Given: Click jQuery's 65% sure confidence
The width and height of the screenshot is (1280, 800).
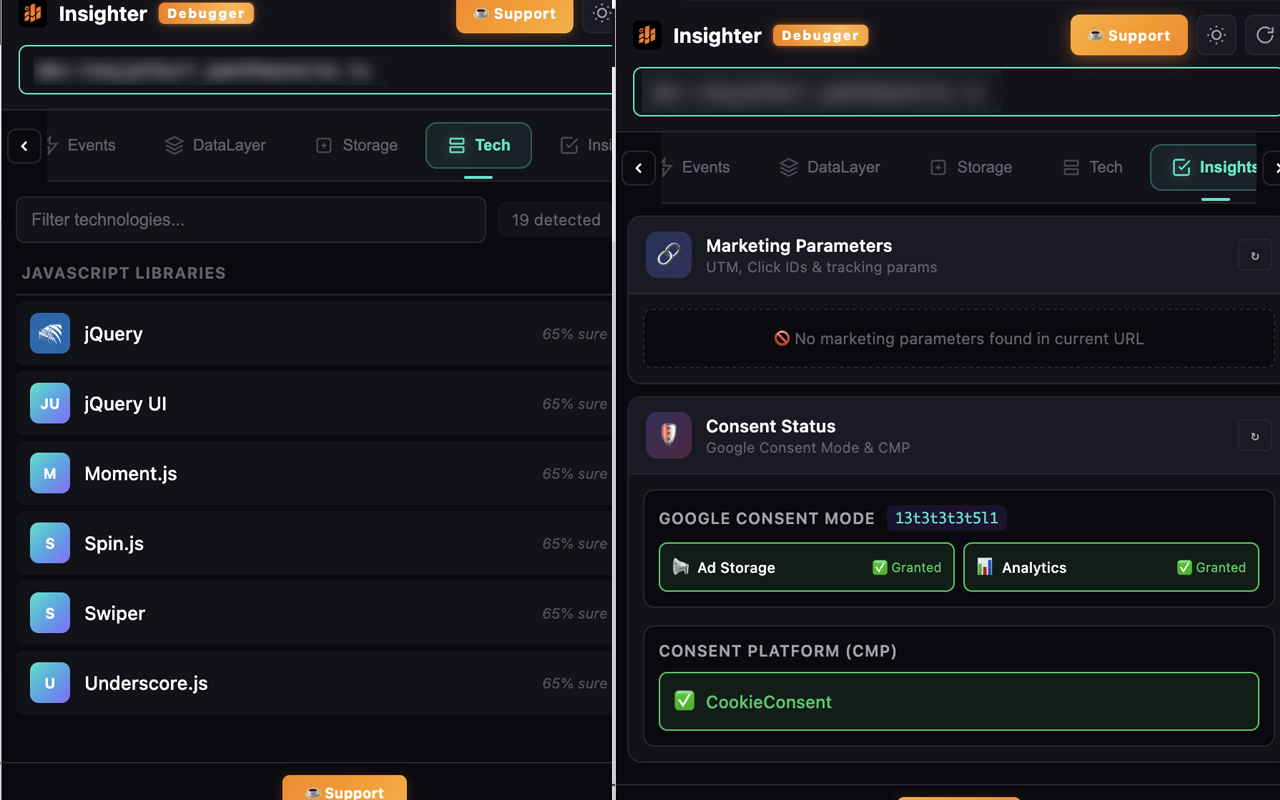Looking at the screenshot, I should pos(575,334).
